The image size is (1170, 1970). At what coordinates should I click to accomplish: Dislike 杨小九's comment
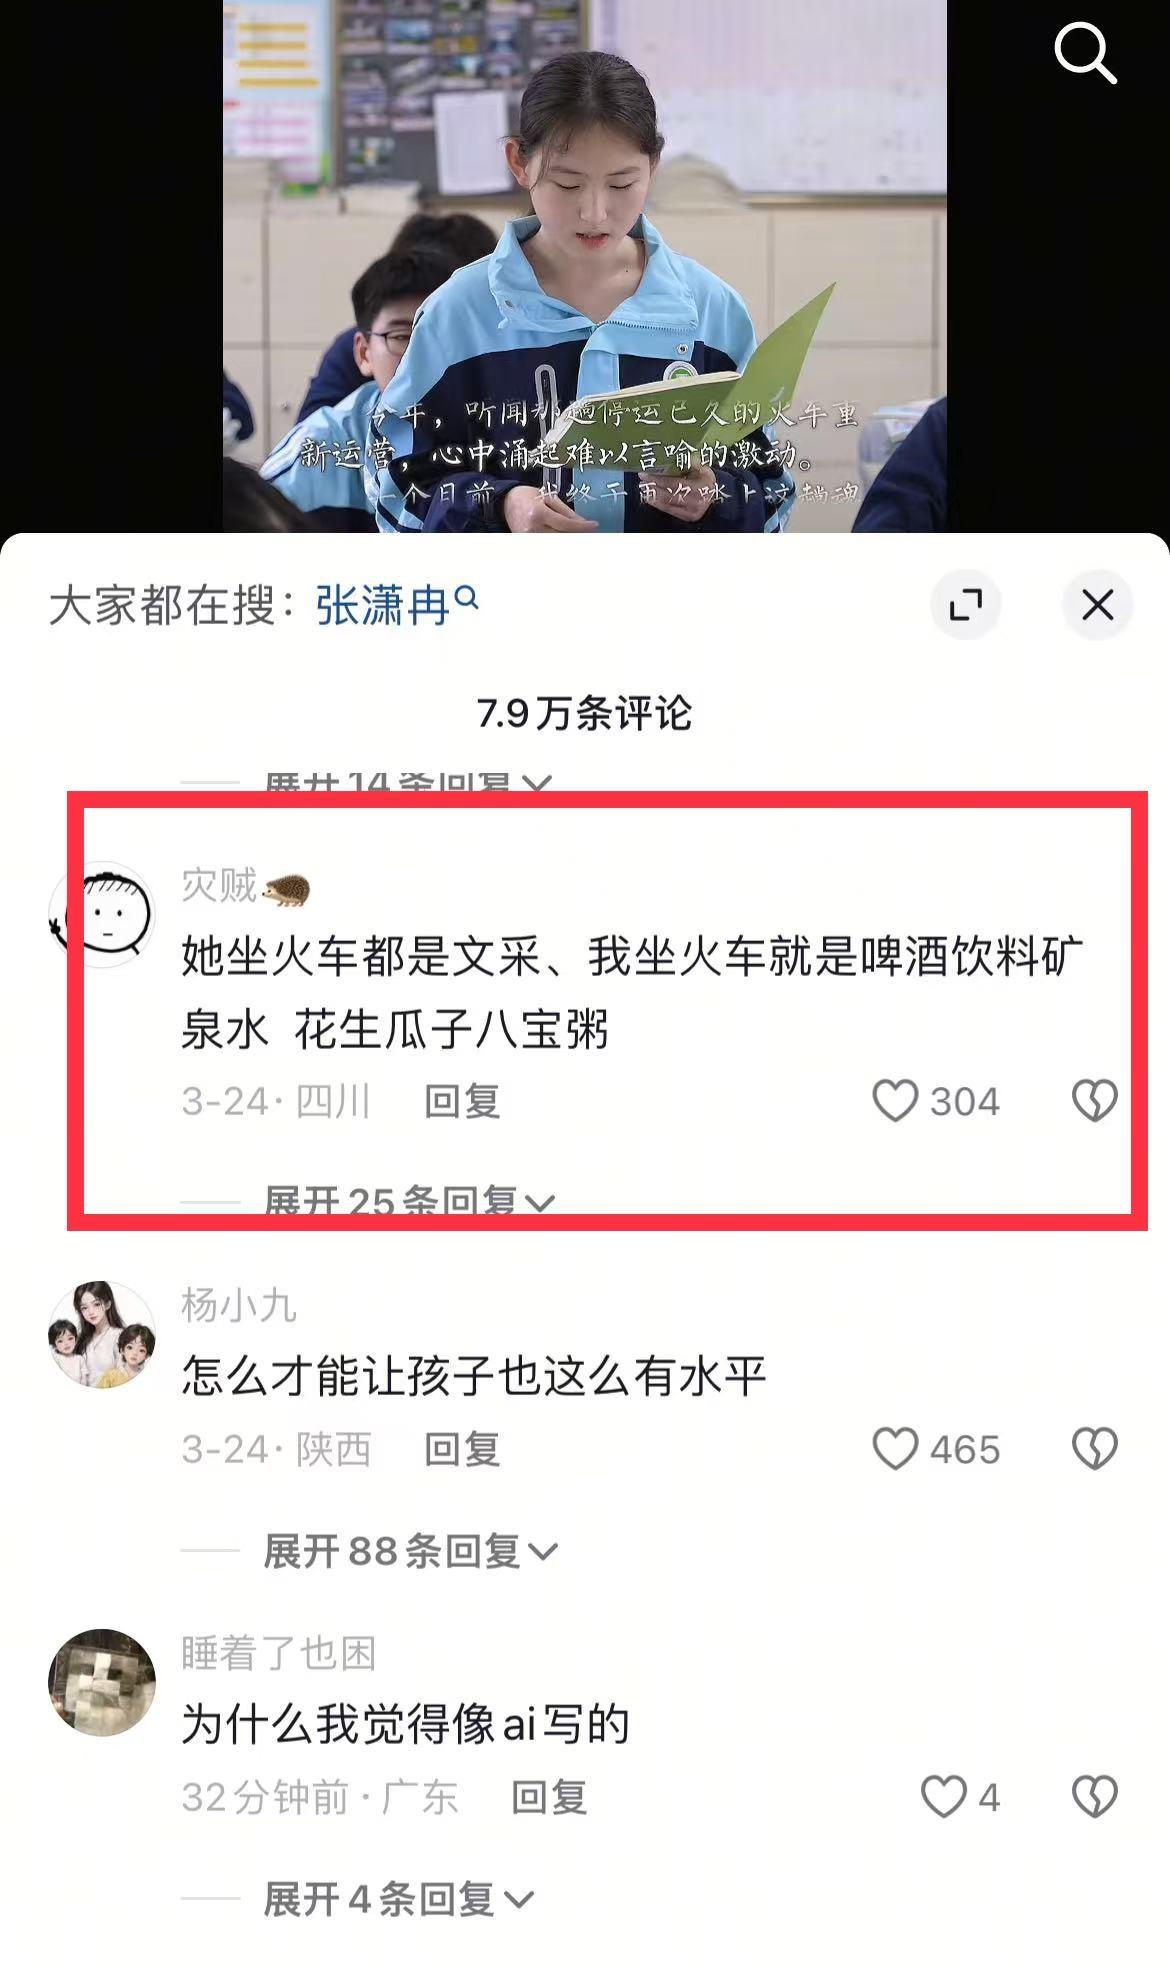[1095, 1449]
